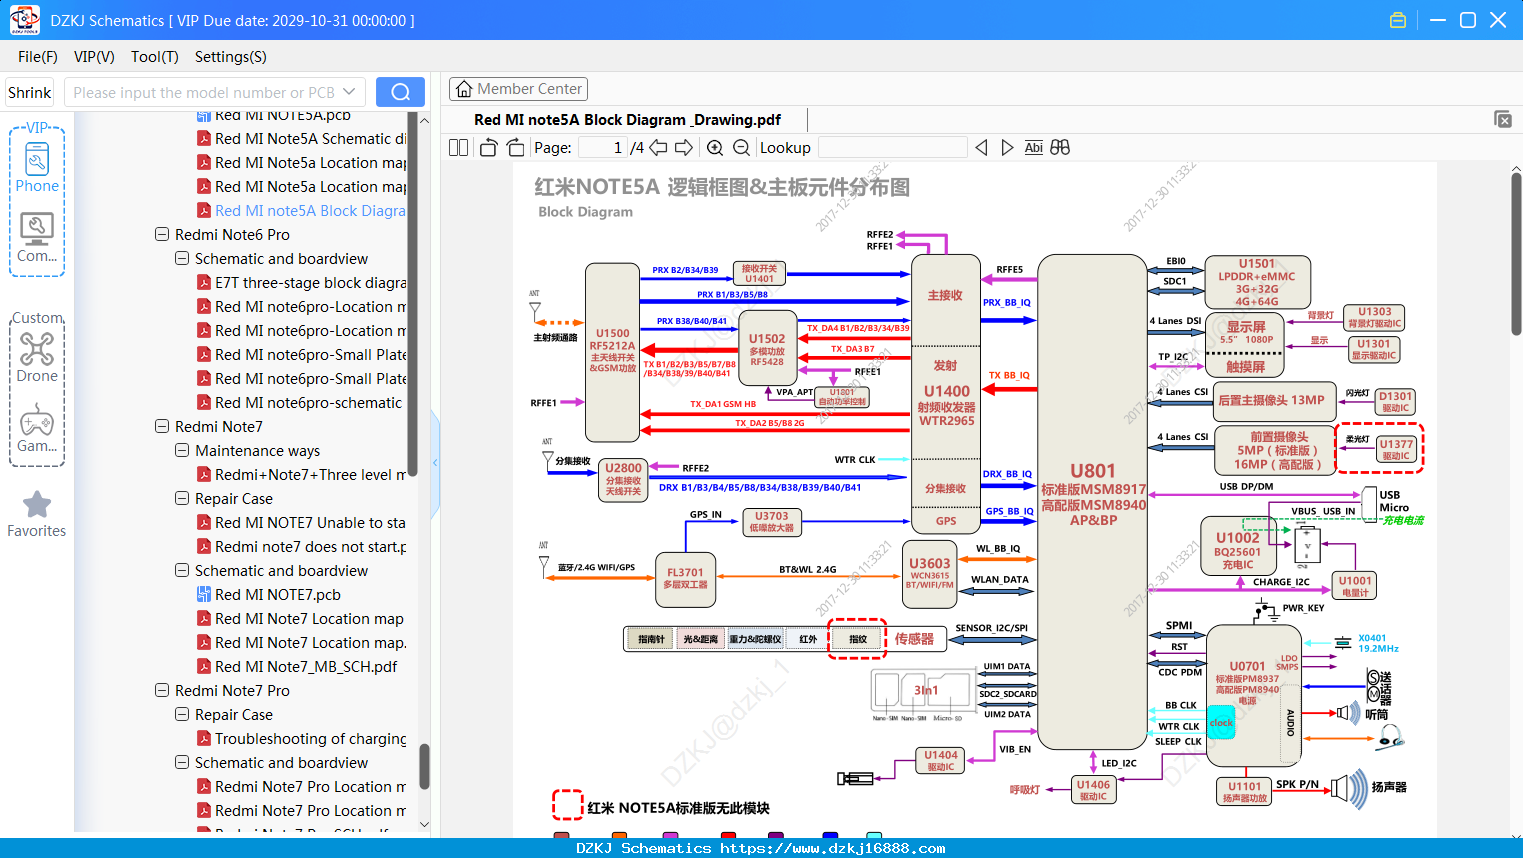
Task: Collapse the Redmi Note7 node
Action: (x=162, y=427)
